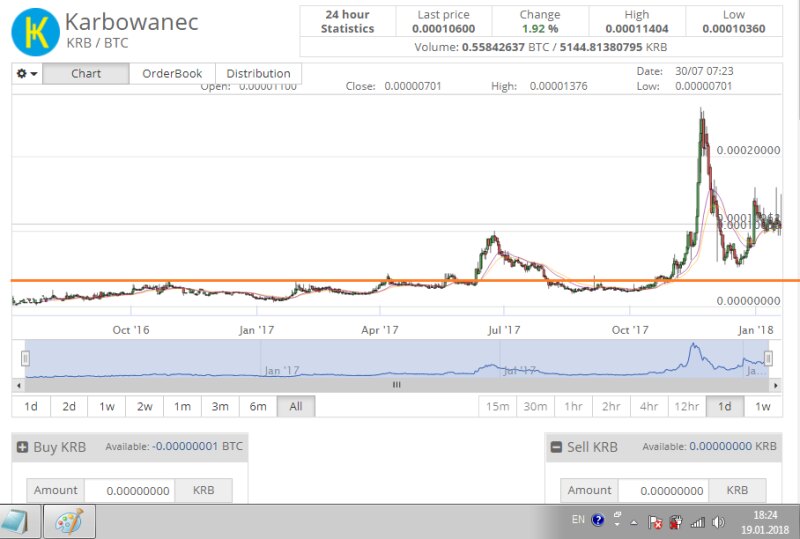This screenshot has width=800, height=539.
Task: Collapse the Buy KRB panel
Action: click(x=22, y=448)
